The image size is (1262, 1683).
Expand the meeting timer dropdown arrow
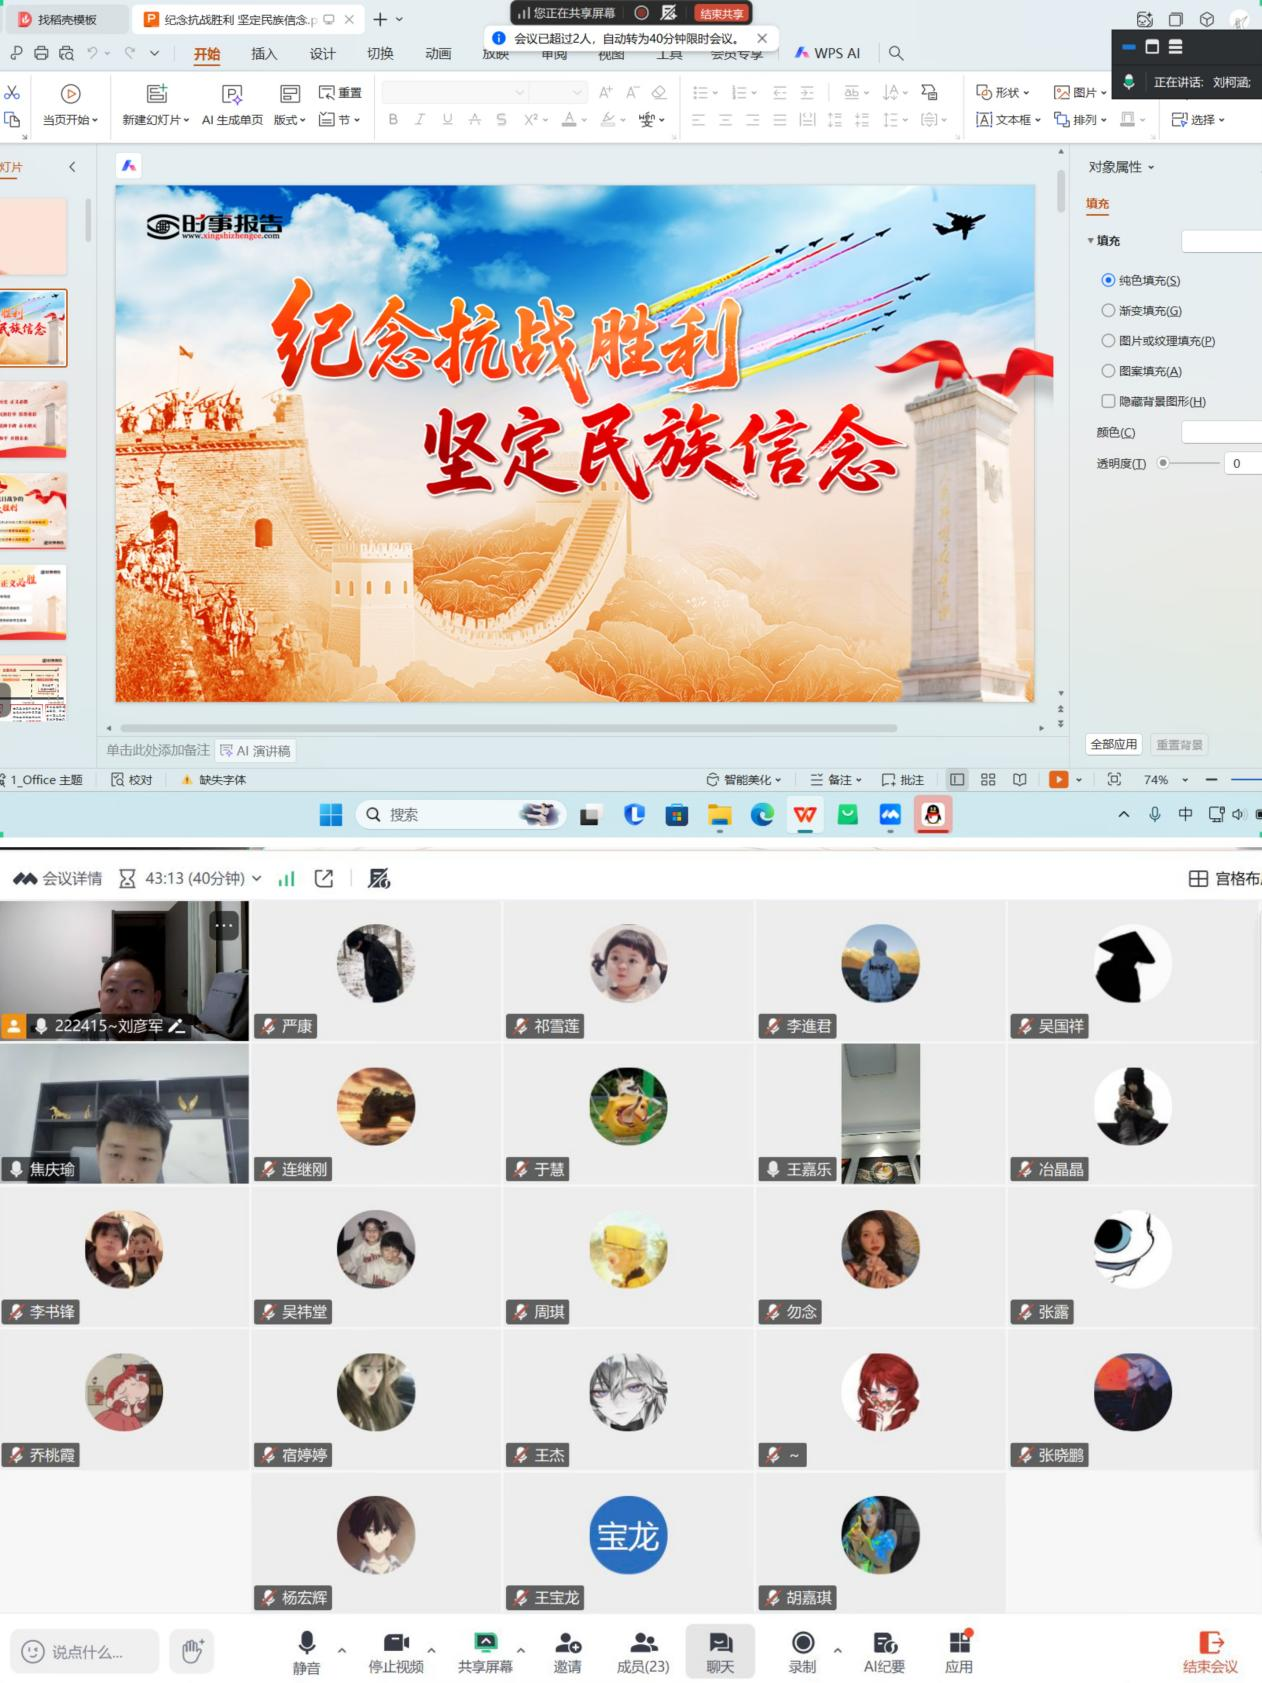[x=257, y=878]
